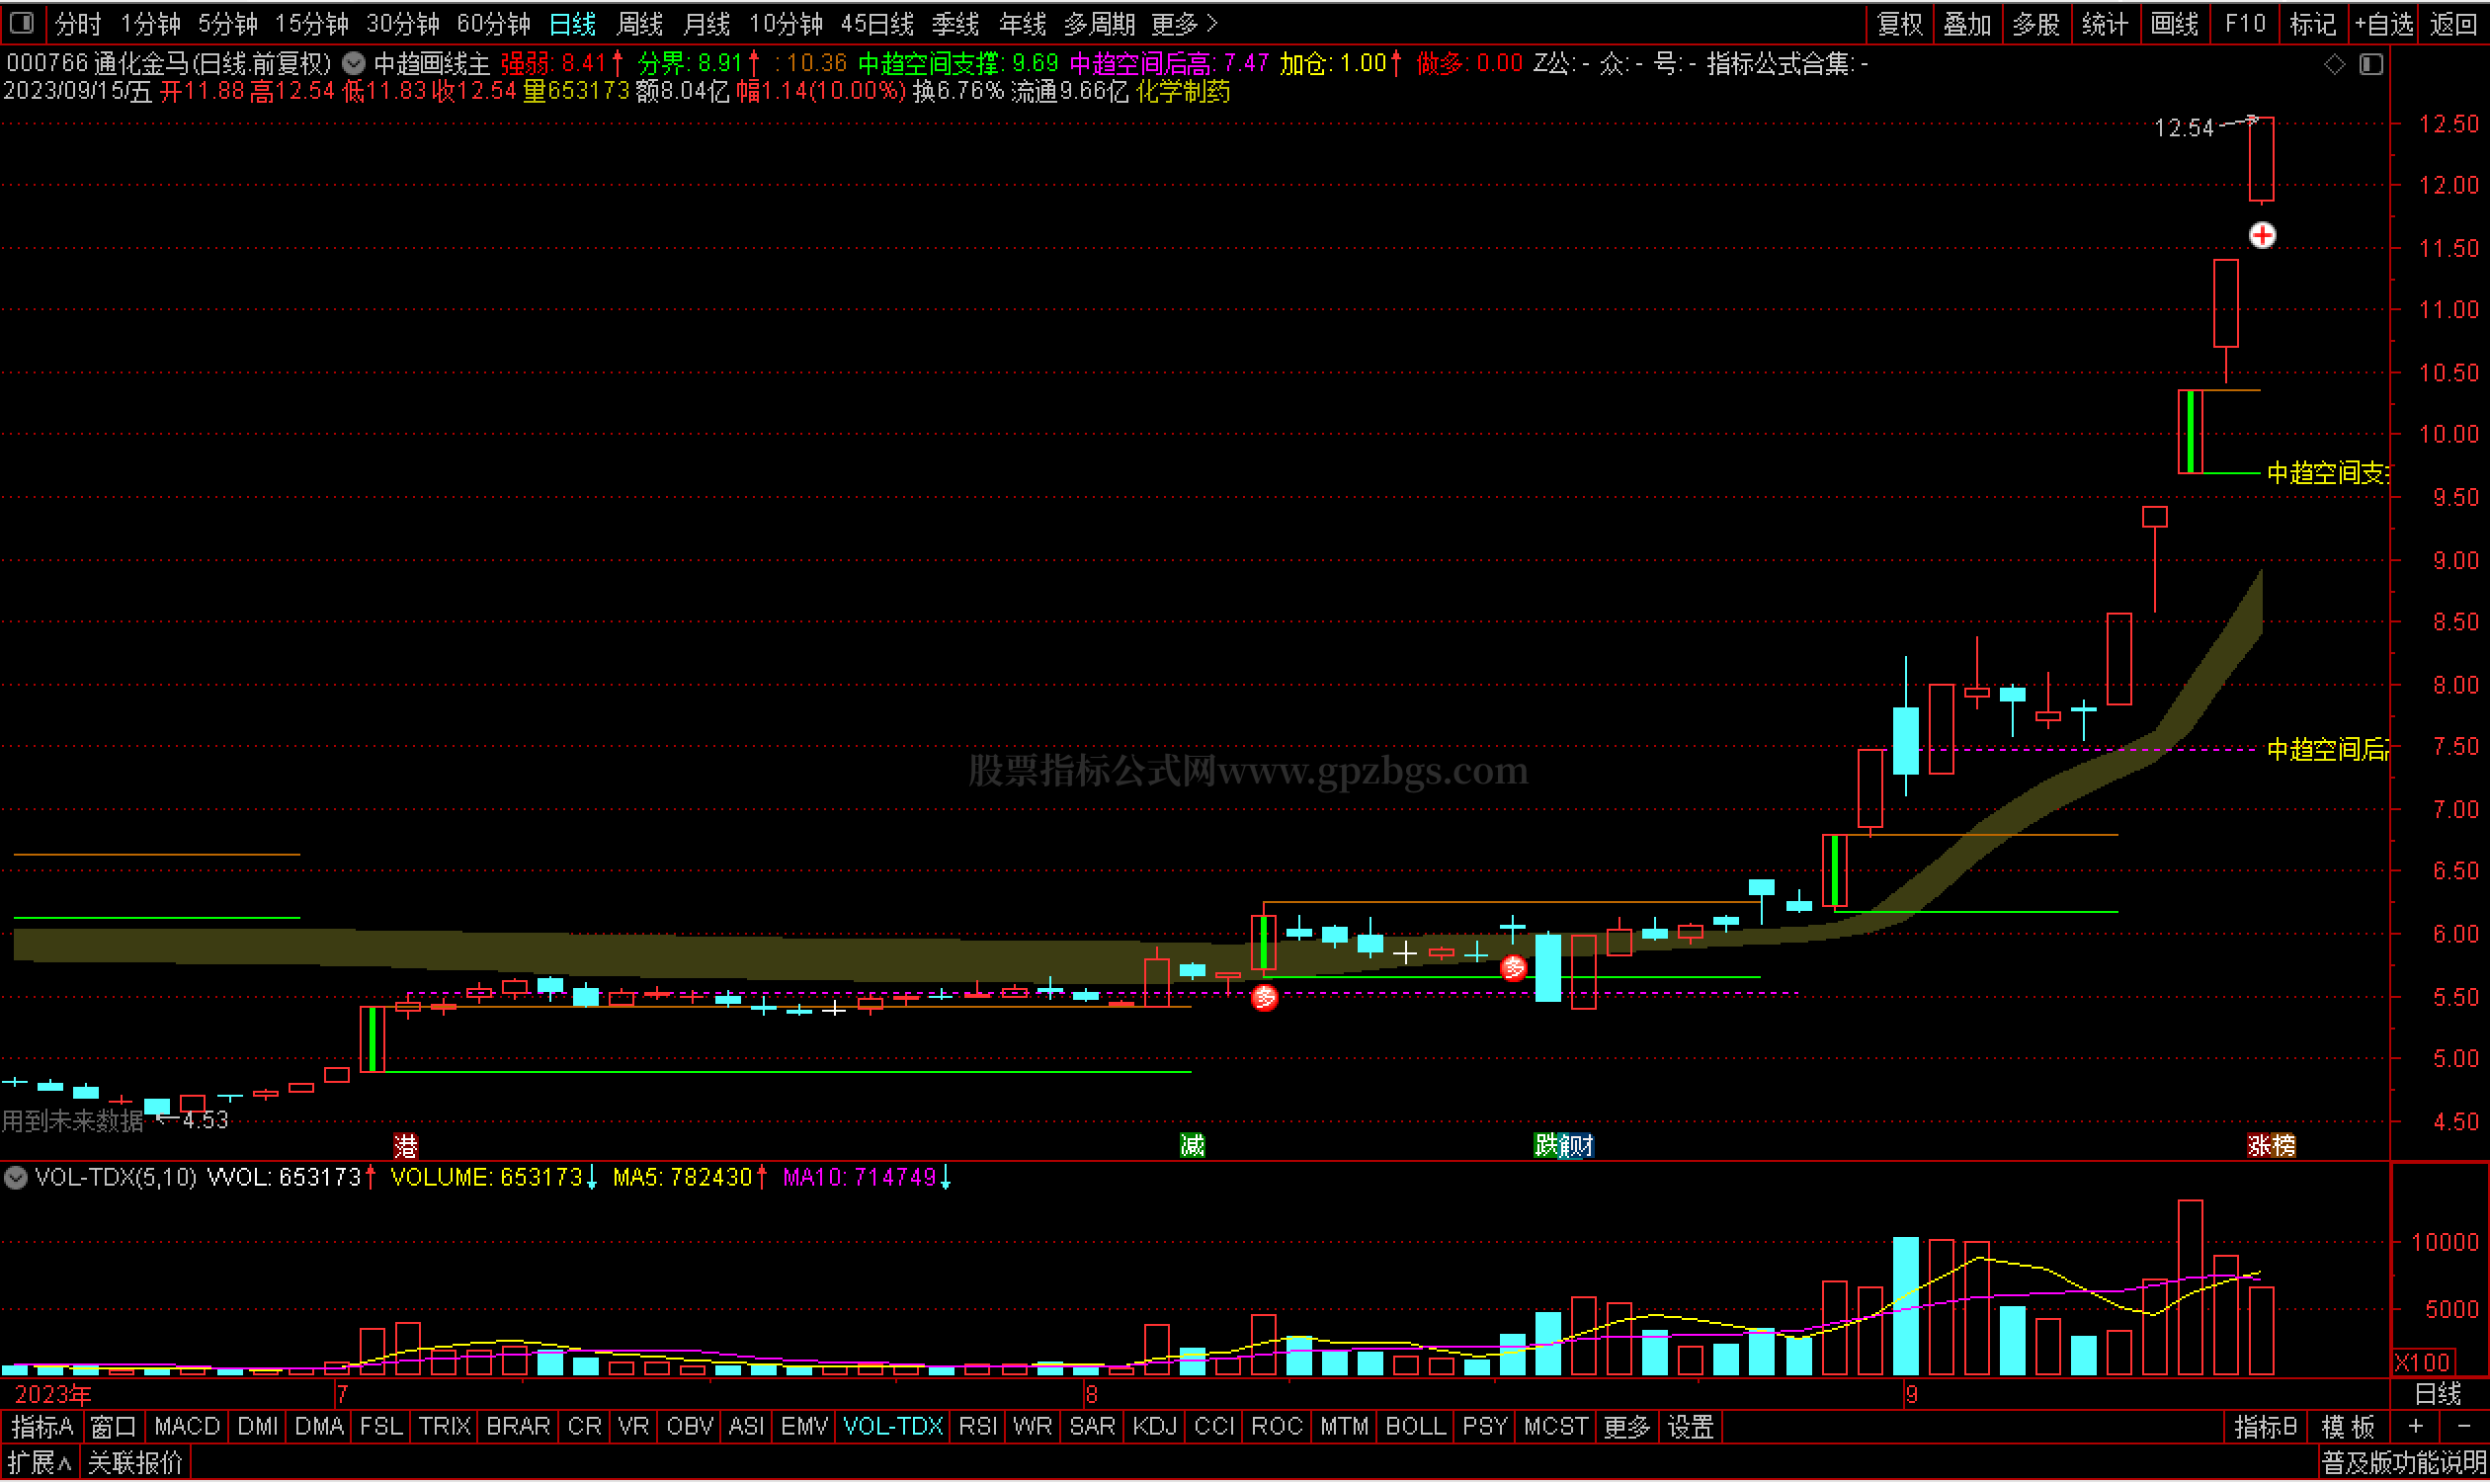The image size is (2490, 1484).
Task: Click the X100 volume scale label
Action: 2421,1362
